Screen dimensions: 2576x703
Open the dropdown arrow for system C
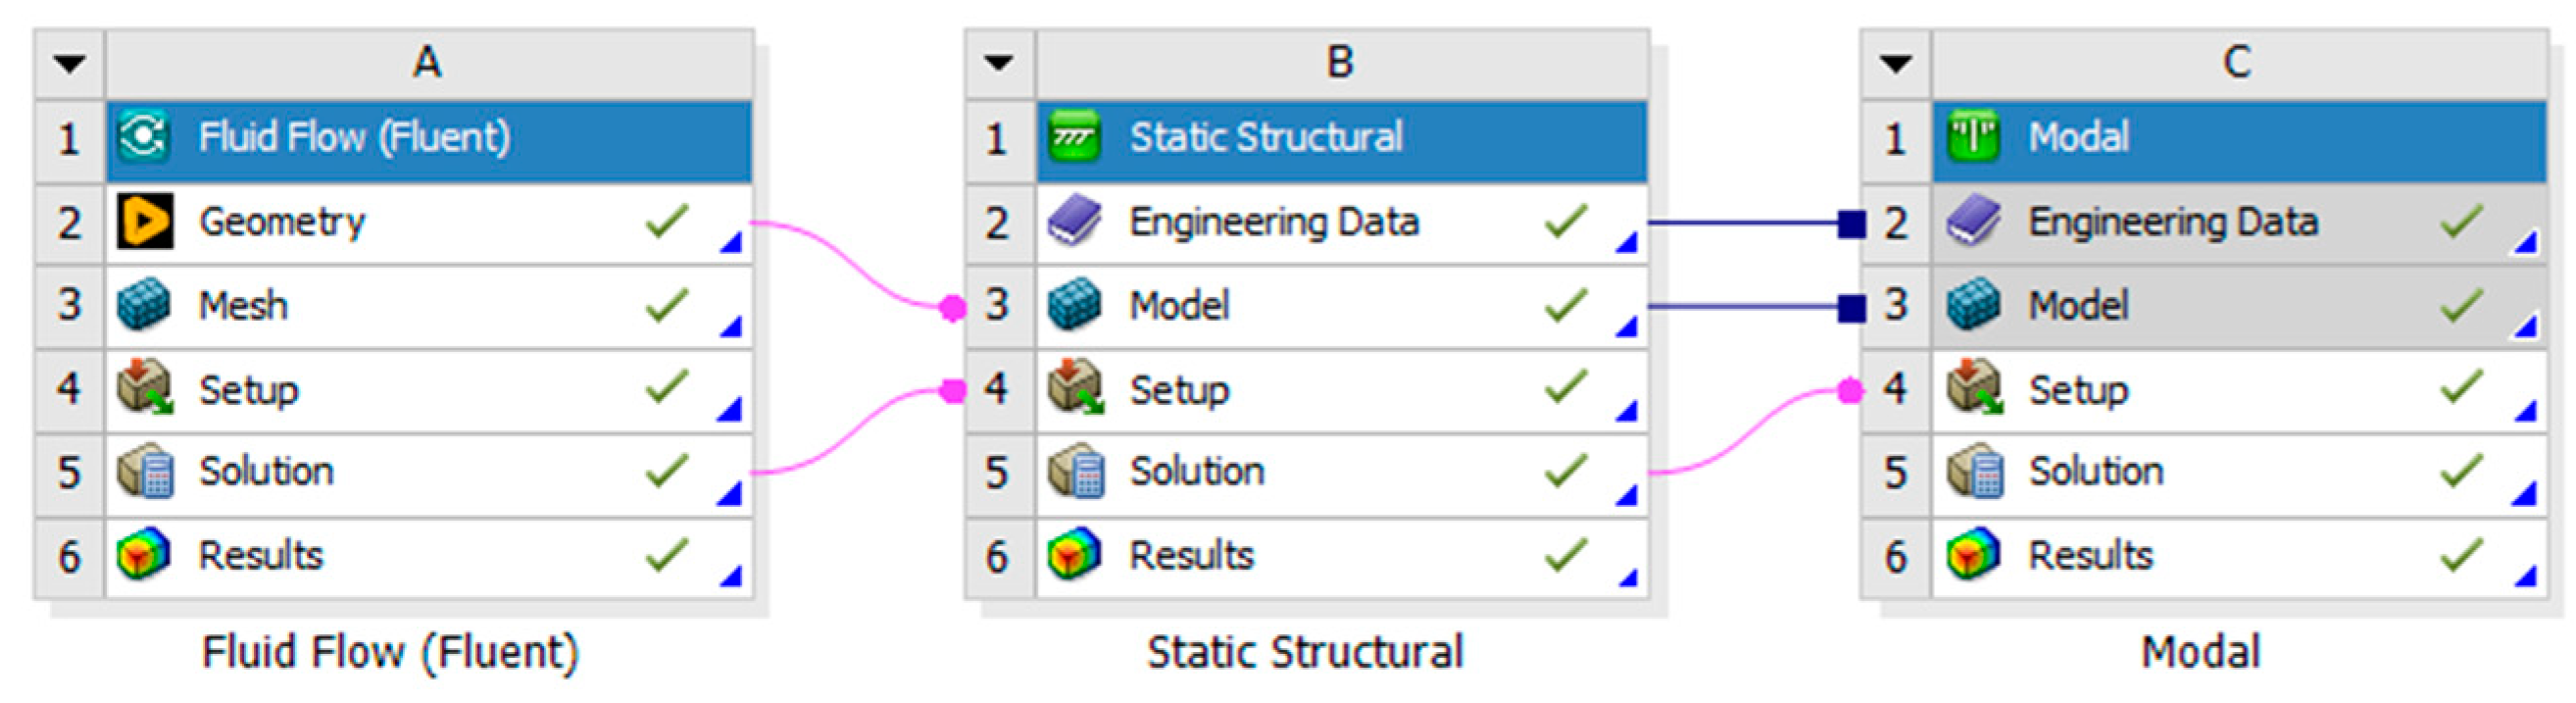coord(1896,65)
